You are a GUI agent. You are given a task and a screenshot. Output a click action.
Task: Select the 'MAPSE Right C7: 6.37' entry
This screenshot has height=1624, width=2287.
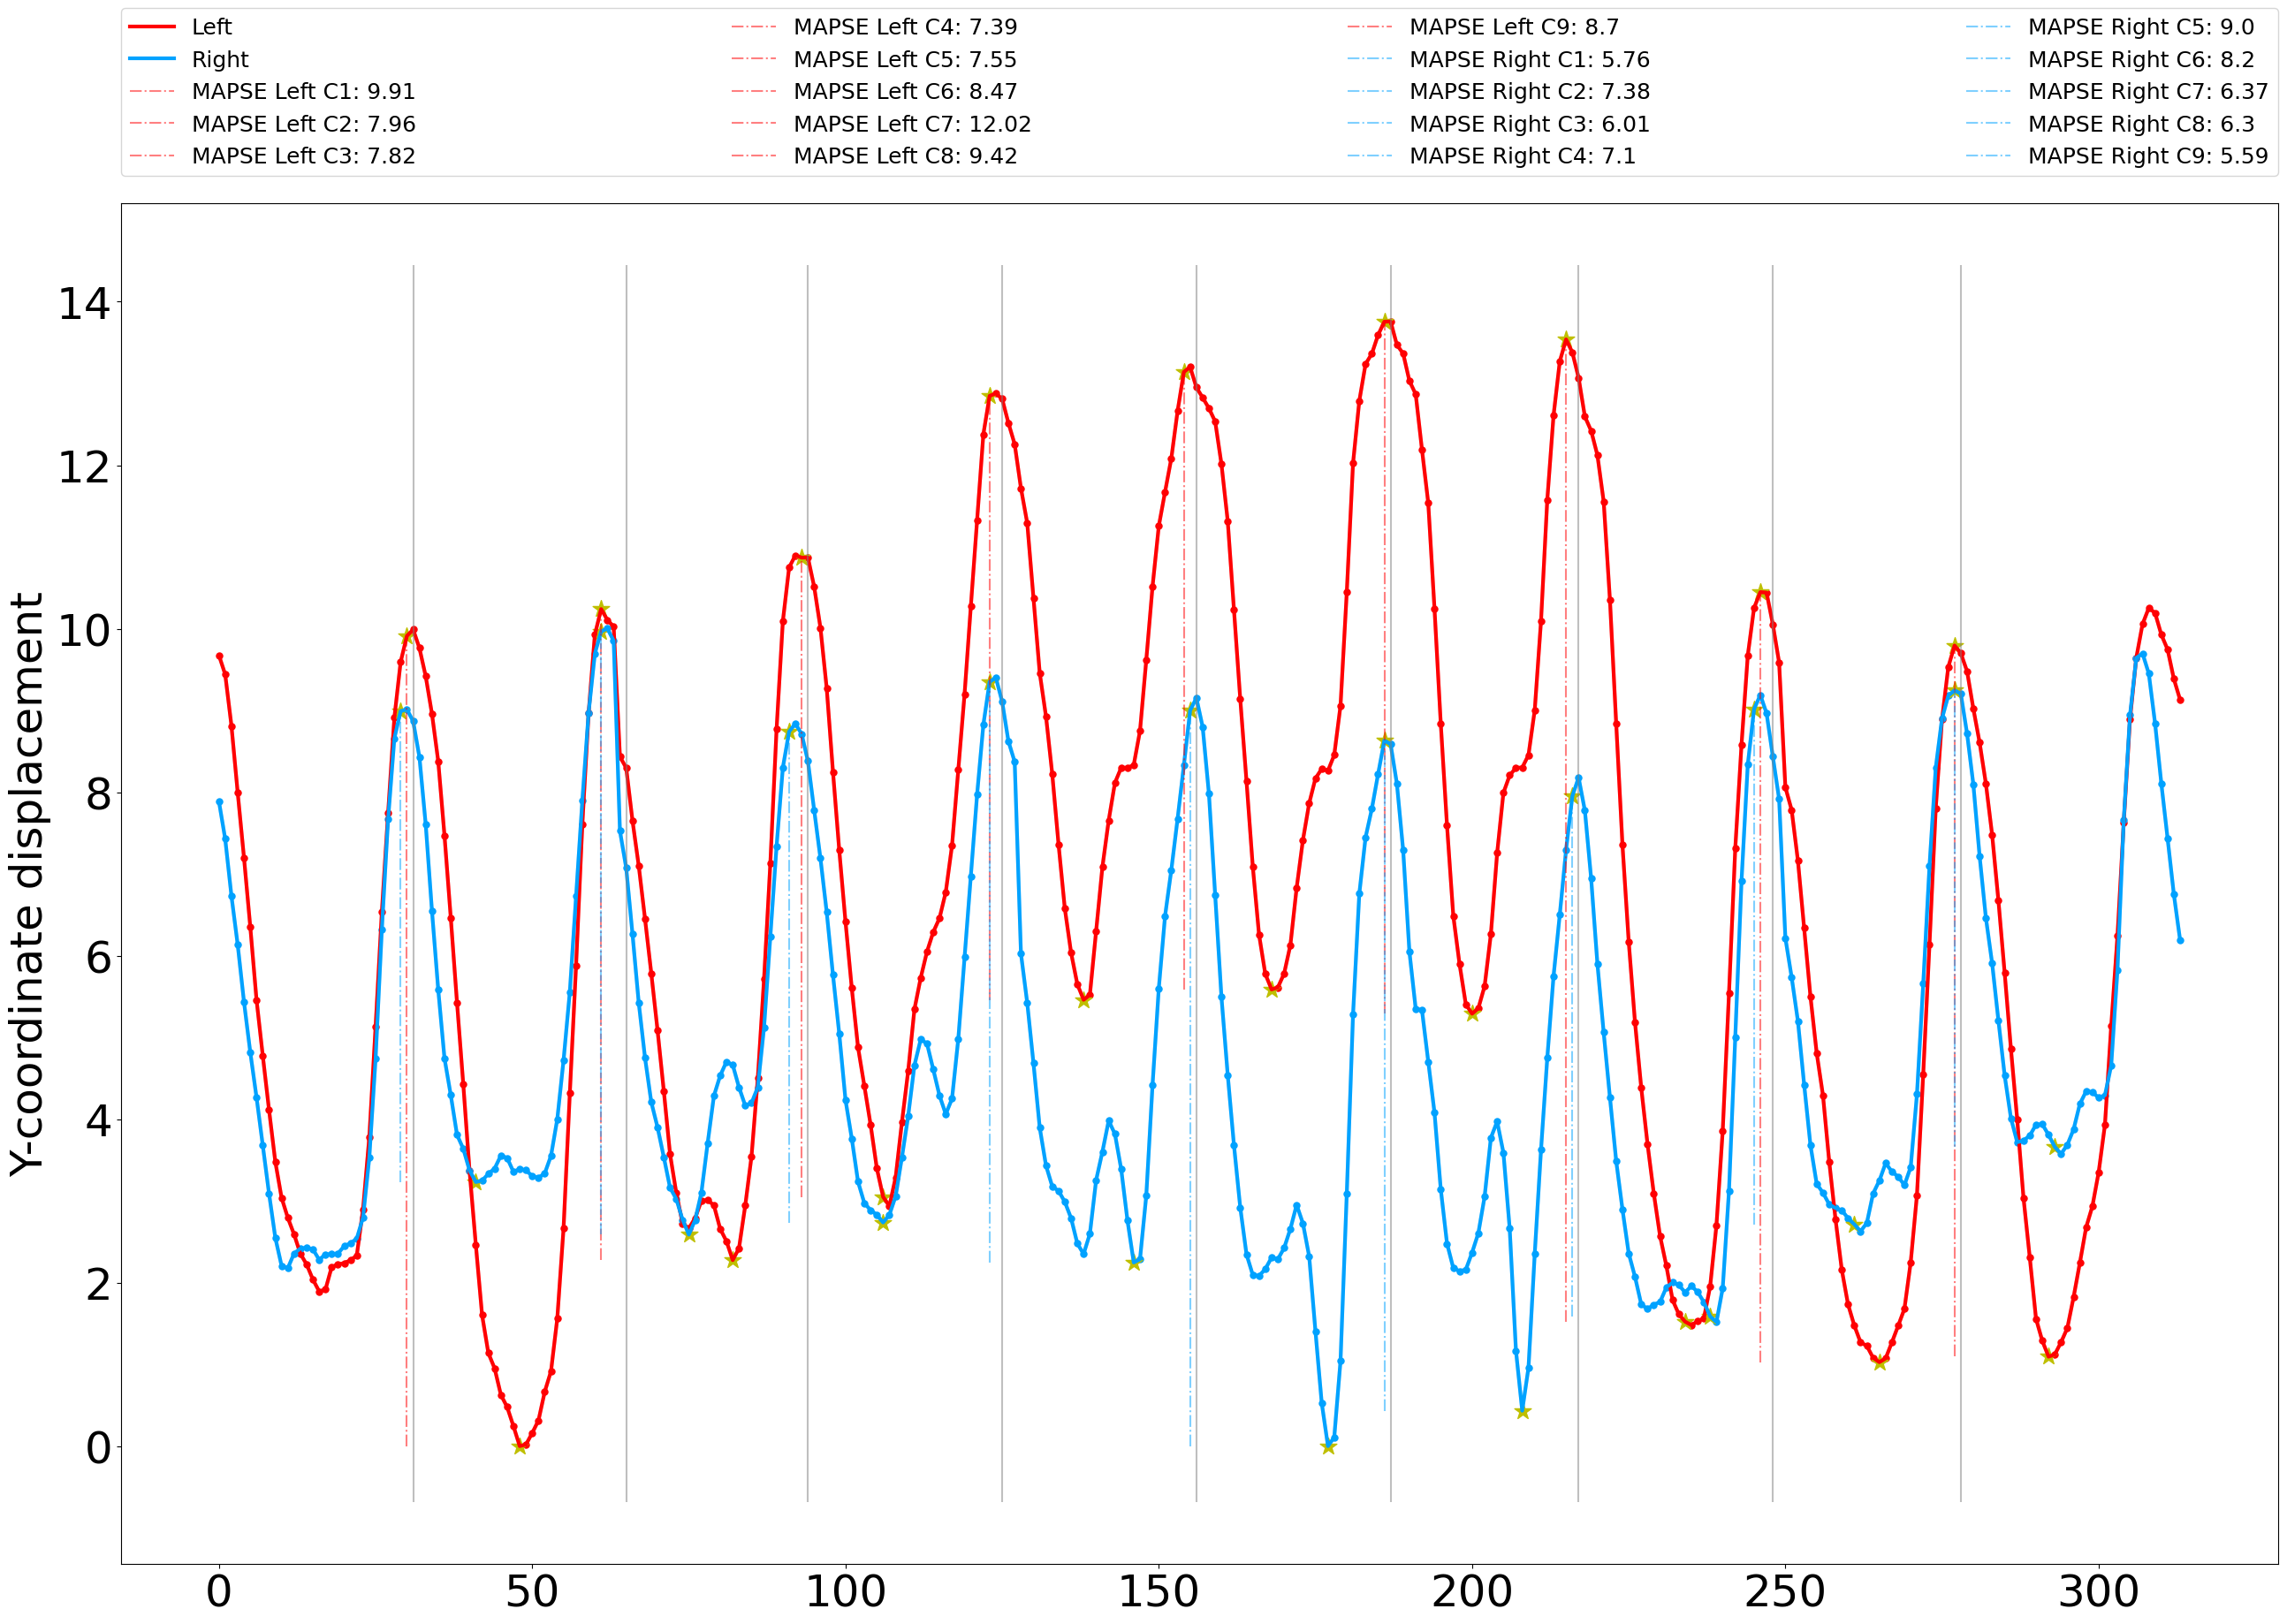tap(2147, 92)
